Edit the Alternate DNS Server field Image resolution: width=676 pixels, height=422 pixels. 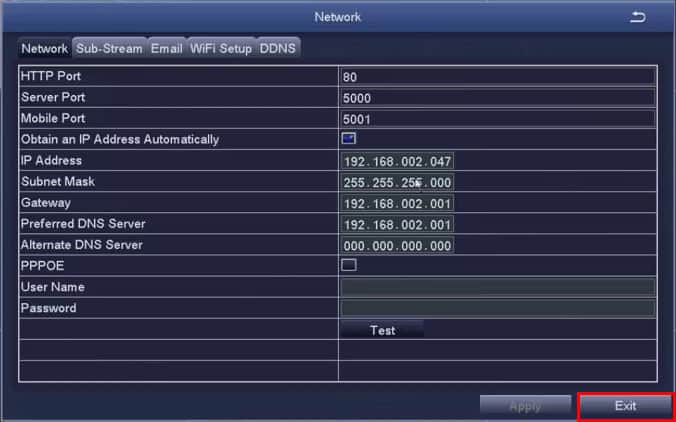point(397,245)
